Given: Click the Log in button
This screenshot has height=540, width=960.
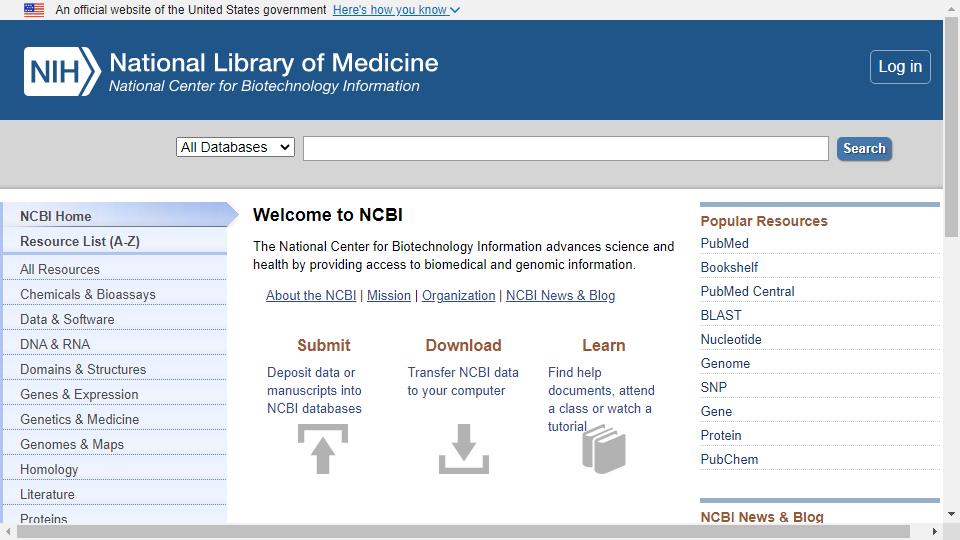Looking at the screenshot, I should coord(900,67).
